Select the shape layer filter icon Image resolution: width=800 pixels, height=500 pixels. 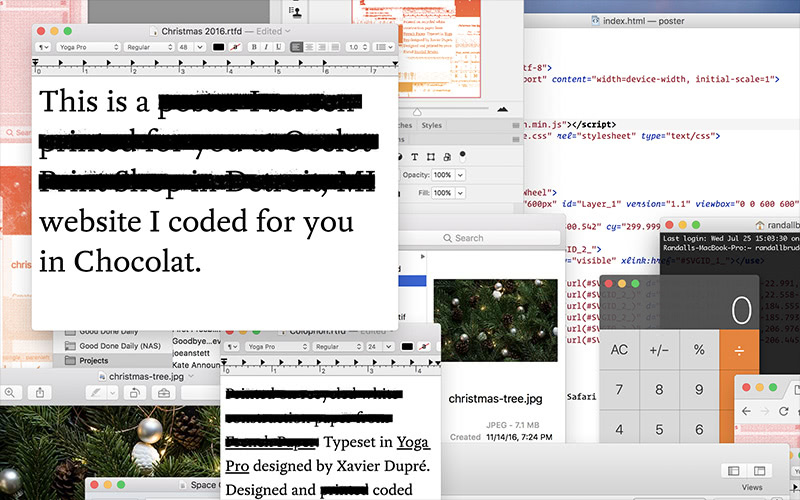[431, 157]
